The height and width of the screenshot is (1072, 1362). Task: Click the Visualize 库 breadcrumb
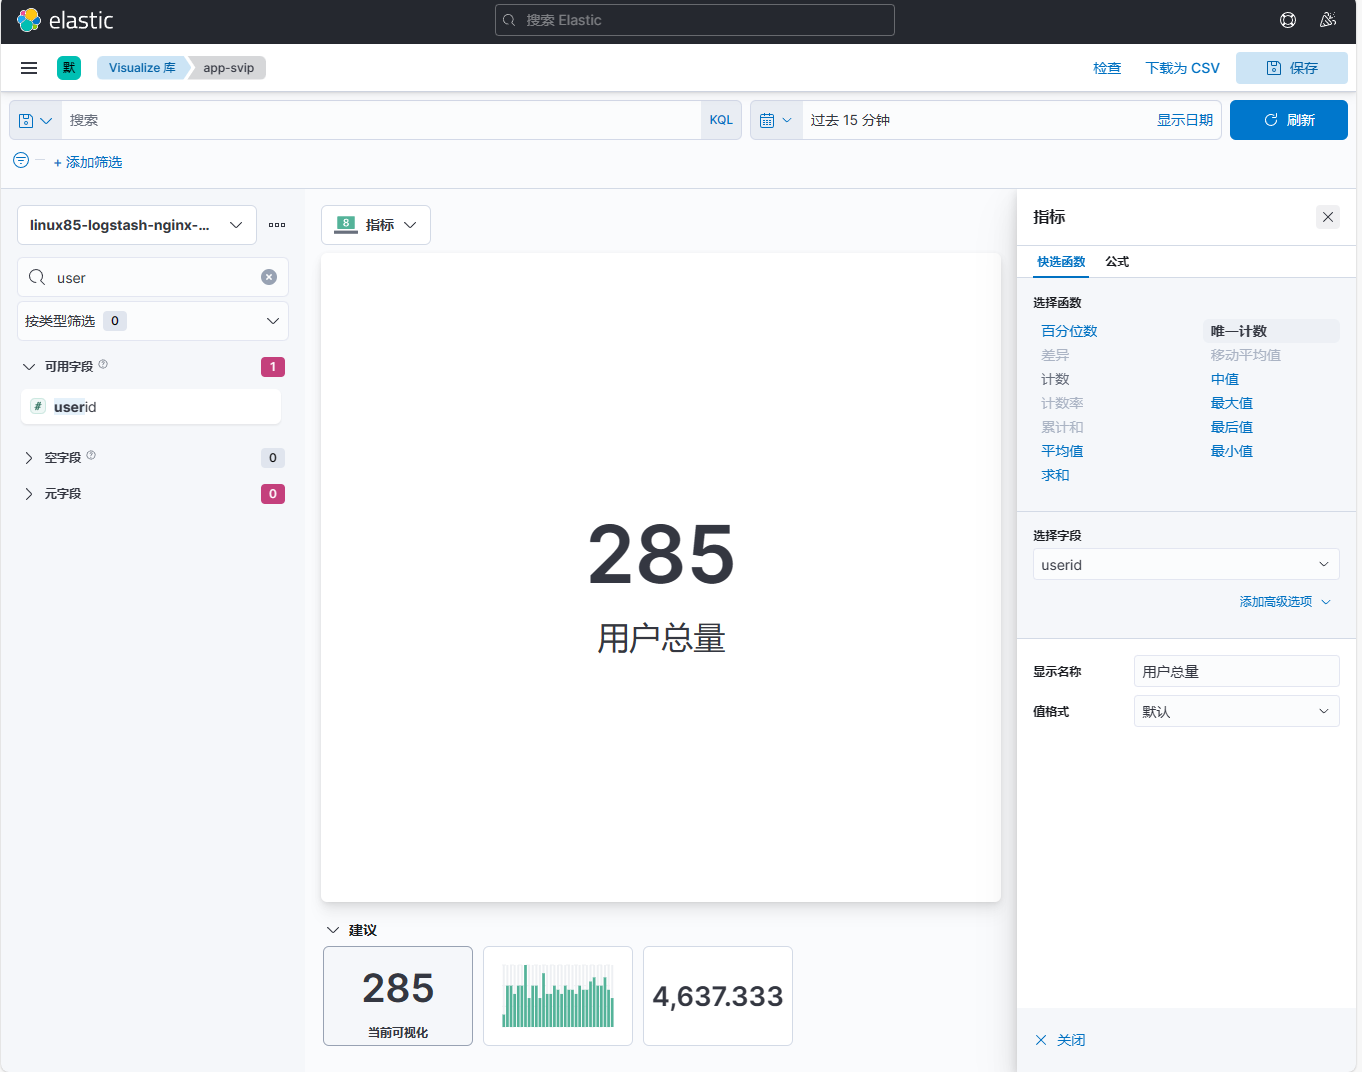coord(142,68)
